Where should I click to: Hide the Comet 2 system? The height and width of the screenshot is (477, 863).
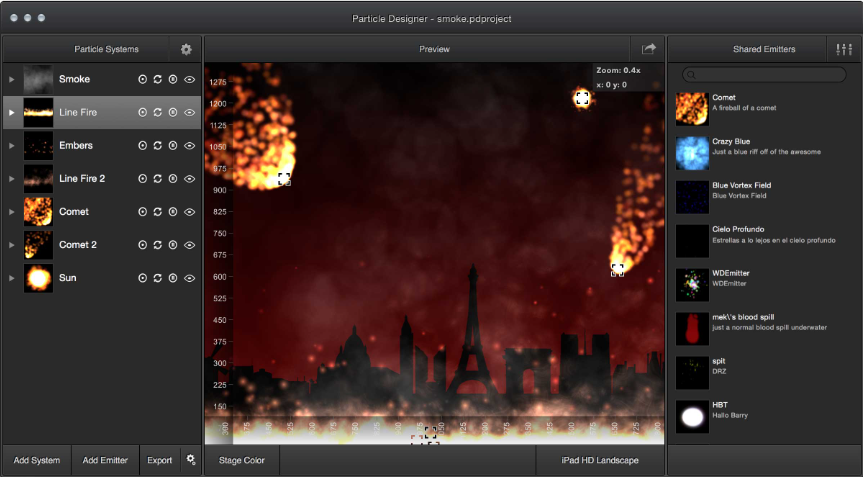coord(189,245)
